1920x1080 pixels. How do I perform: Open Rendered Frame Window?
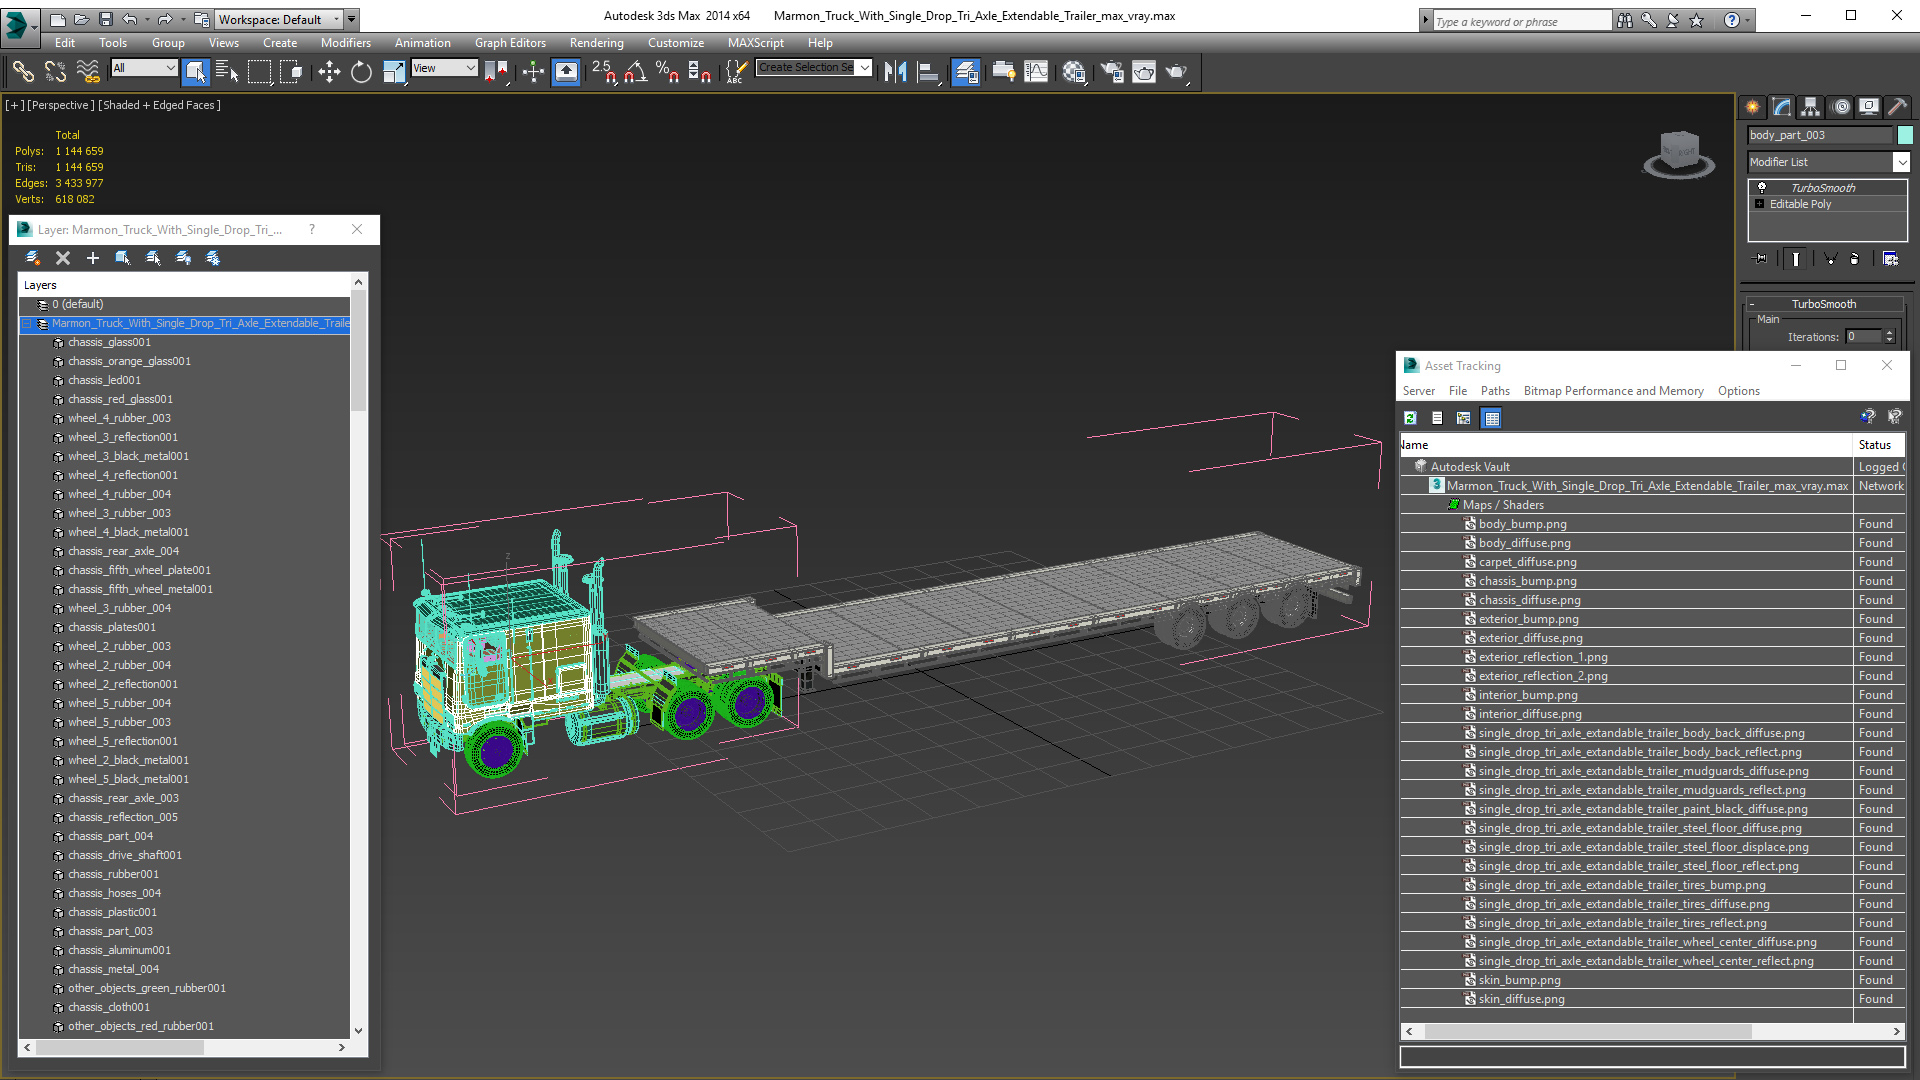1144,71
